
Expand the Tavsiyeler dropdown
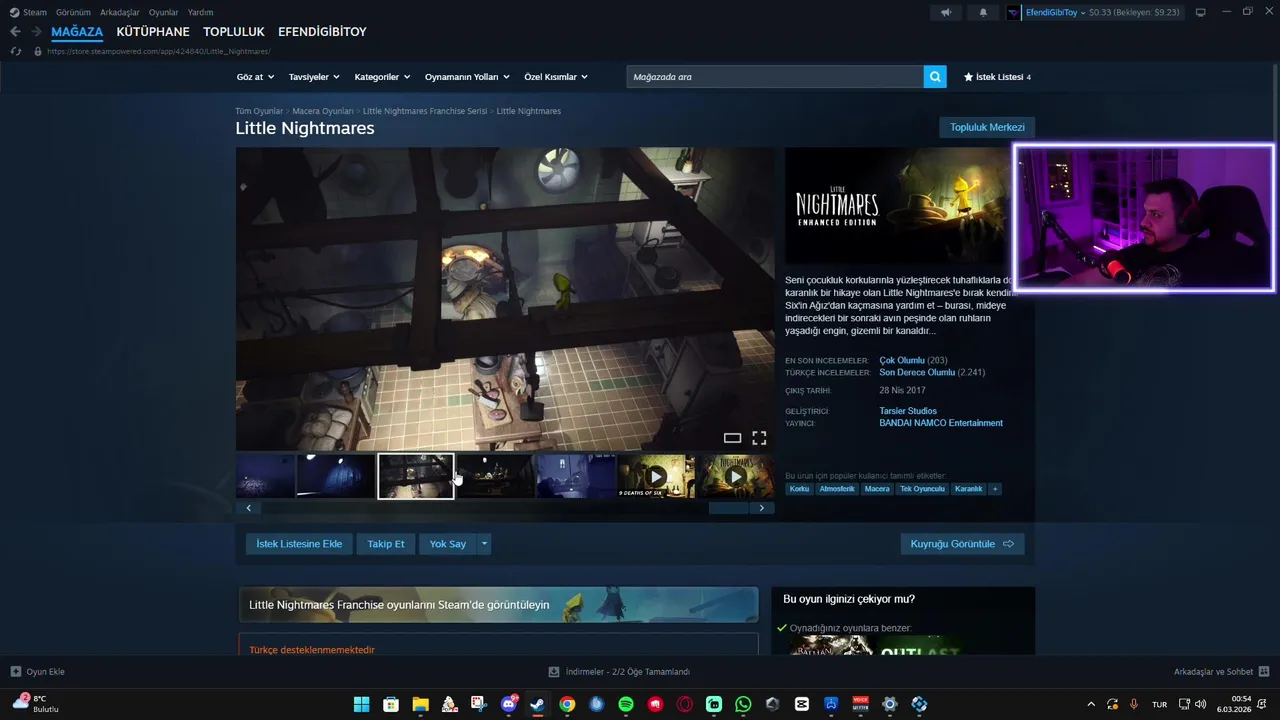click(314, 77)
